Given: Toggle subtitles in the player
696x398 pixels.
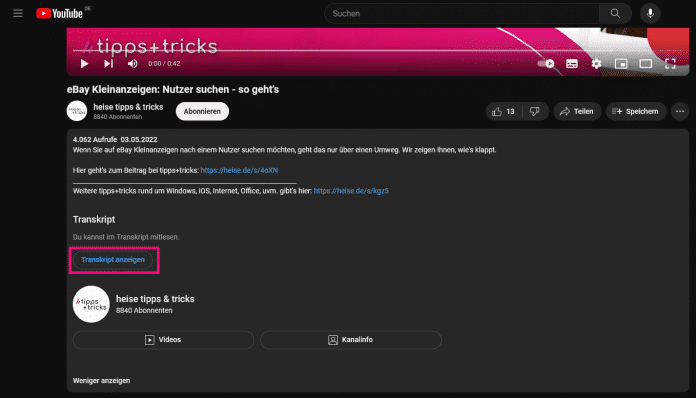Looking at the screenshot, I should (572, 64).
